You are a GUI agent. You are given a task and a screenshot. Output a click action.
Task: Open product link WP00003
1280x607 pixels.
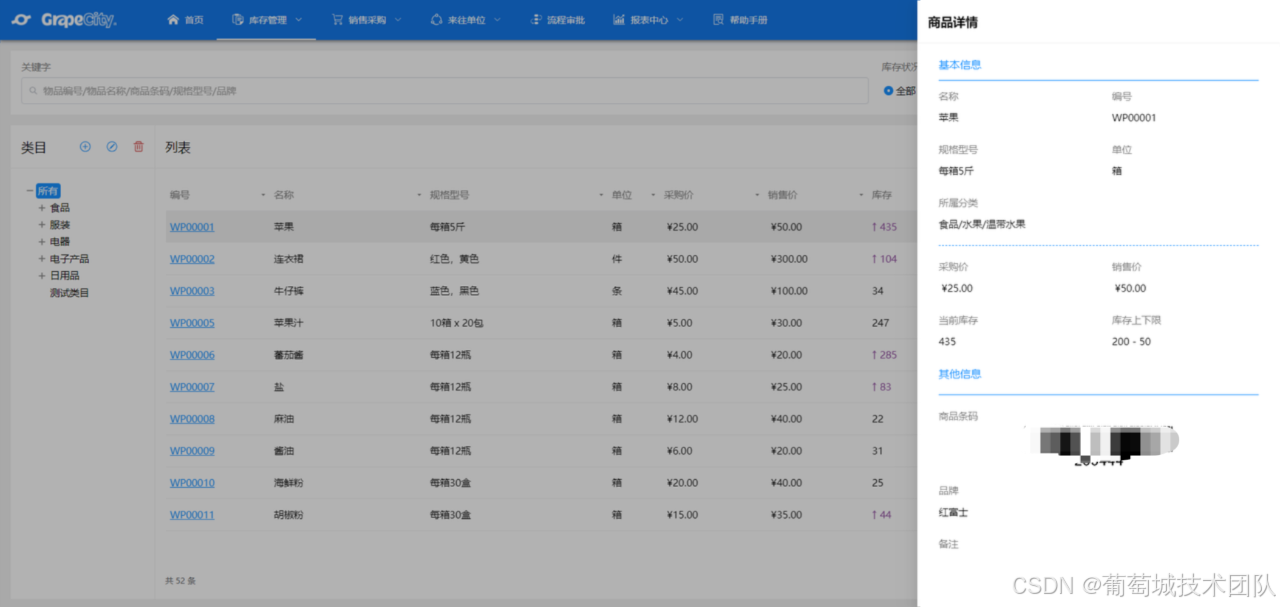192,291
